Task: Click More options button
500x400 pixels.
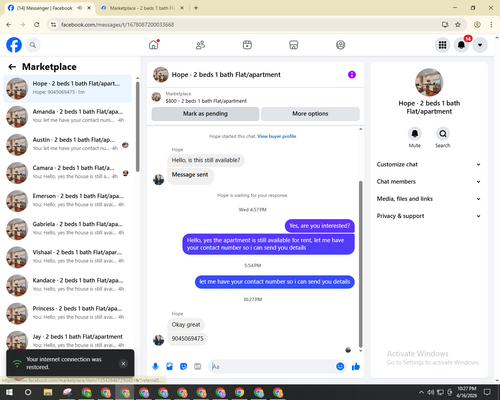Action: [x=310, y=114]
